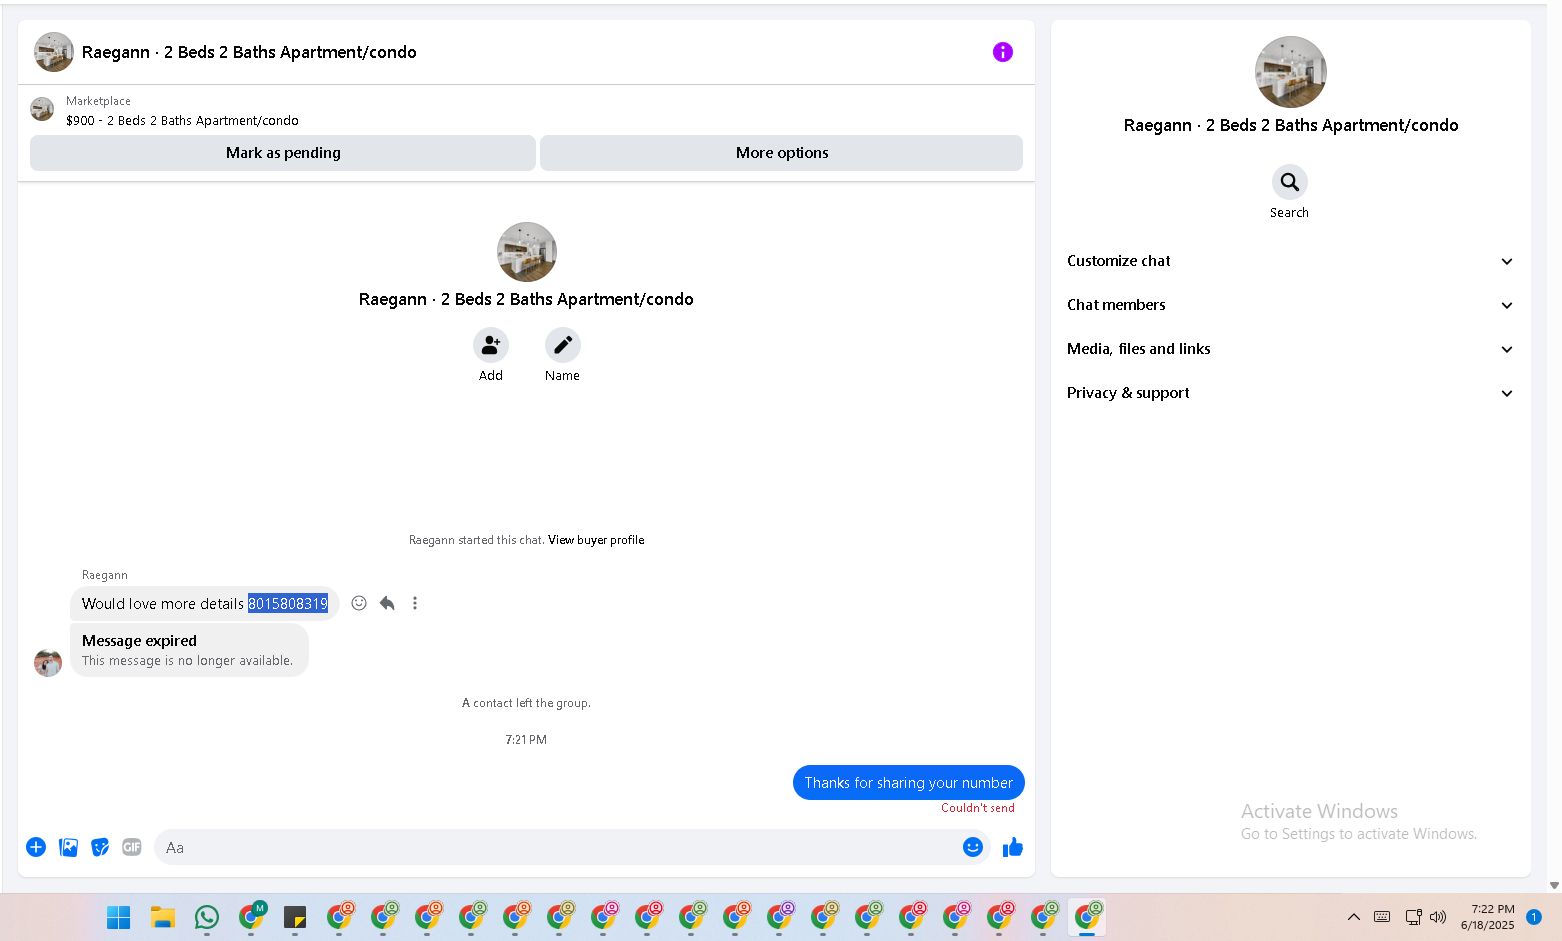
Task: Click center apartment profile photo
Action: 527,252
